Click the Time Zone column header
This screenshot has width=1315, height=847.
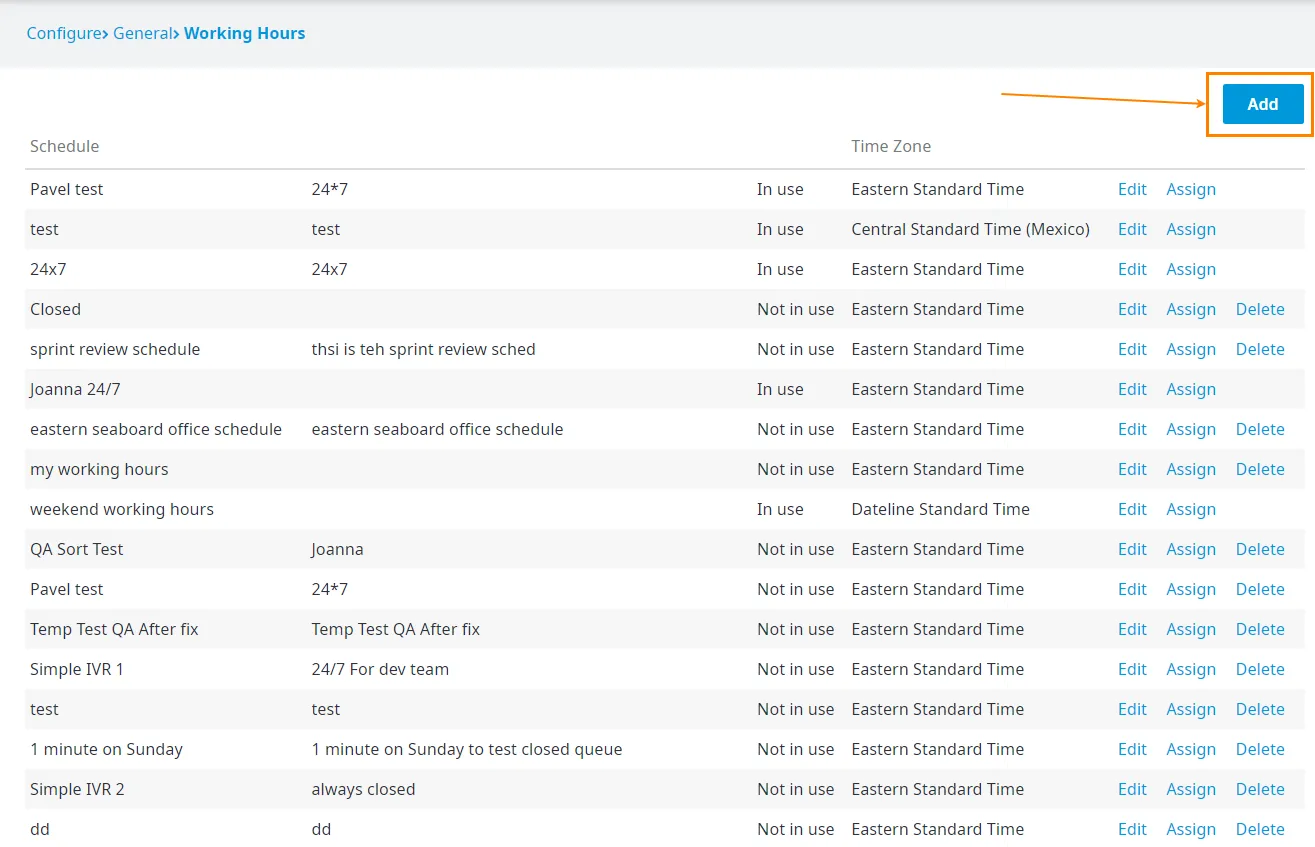tap(891, 146)
